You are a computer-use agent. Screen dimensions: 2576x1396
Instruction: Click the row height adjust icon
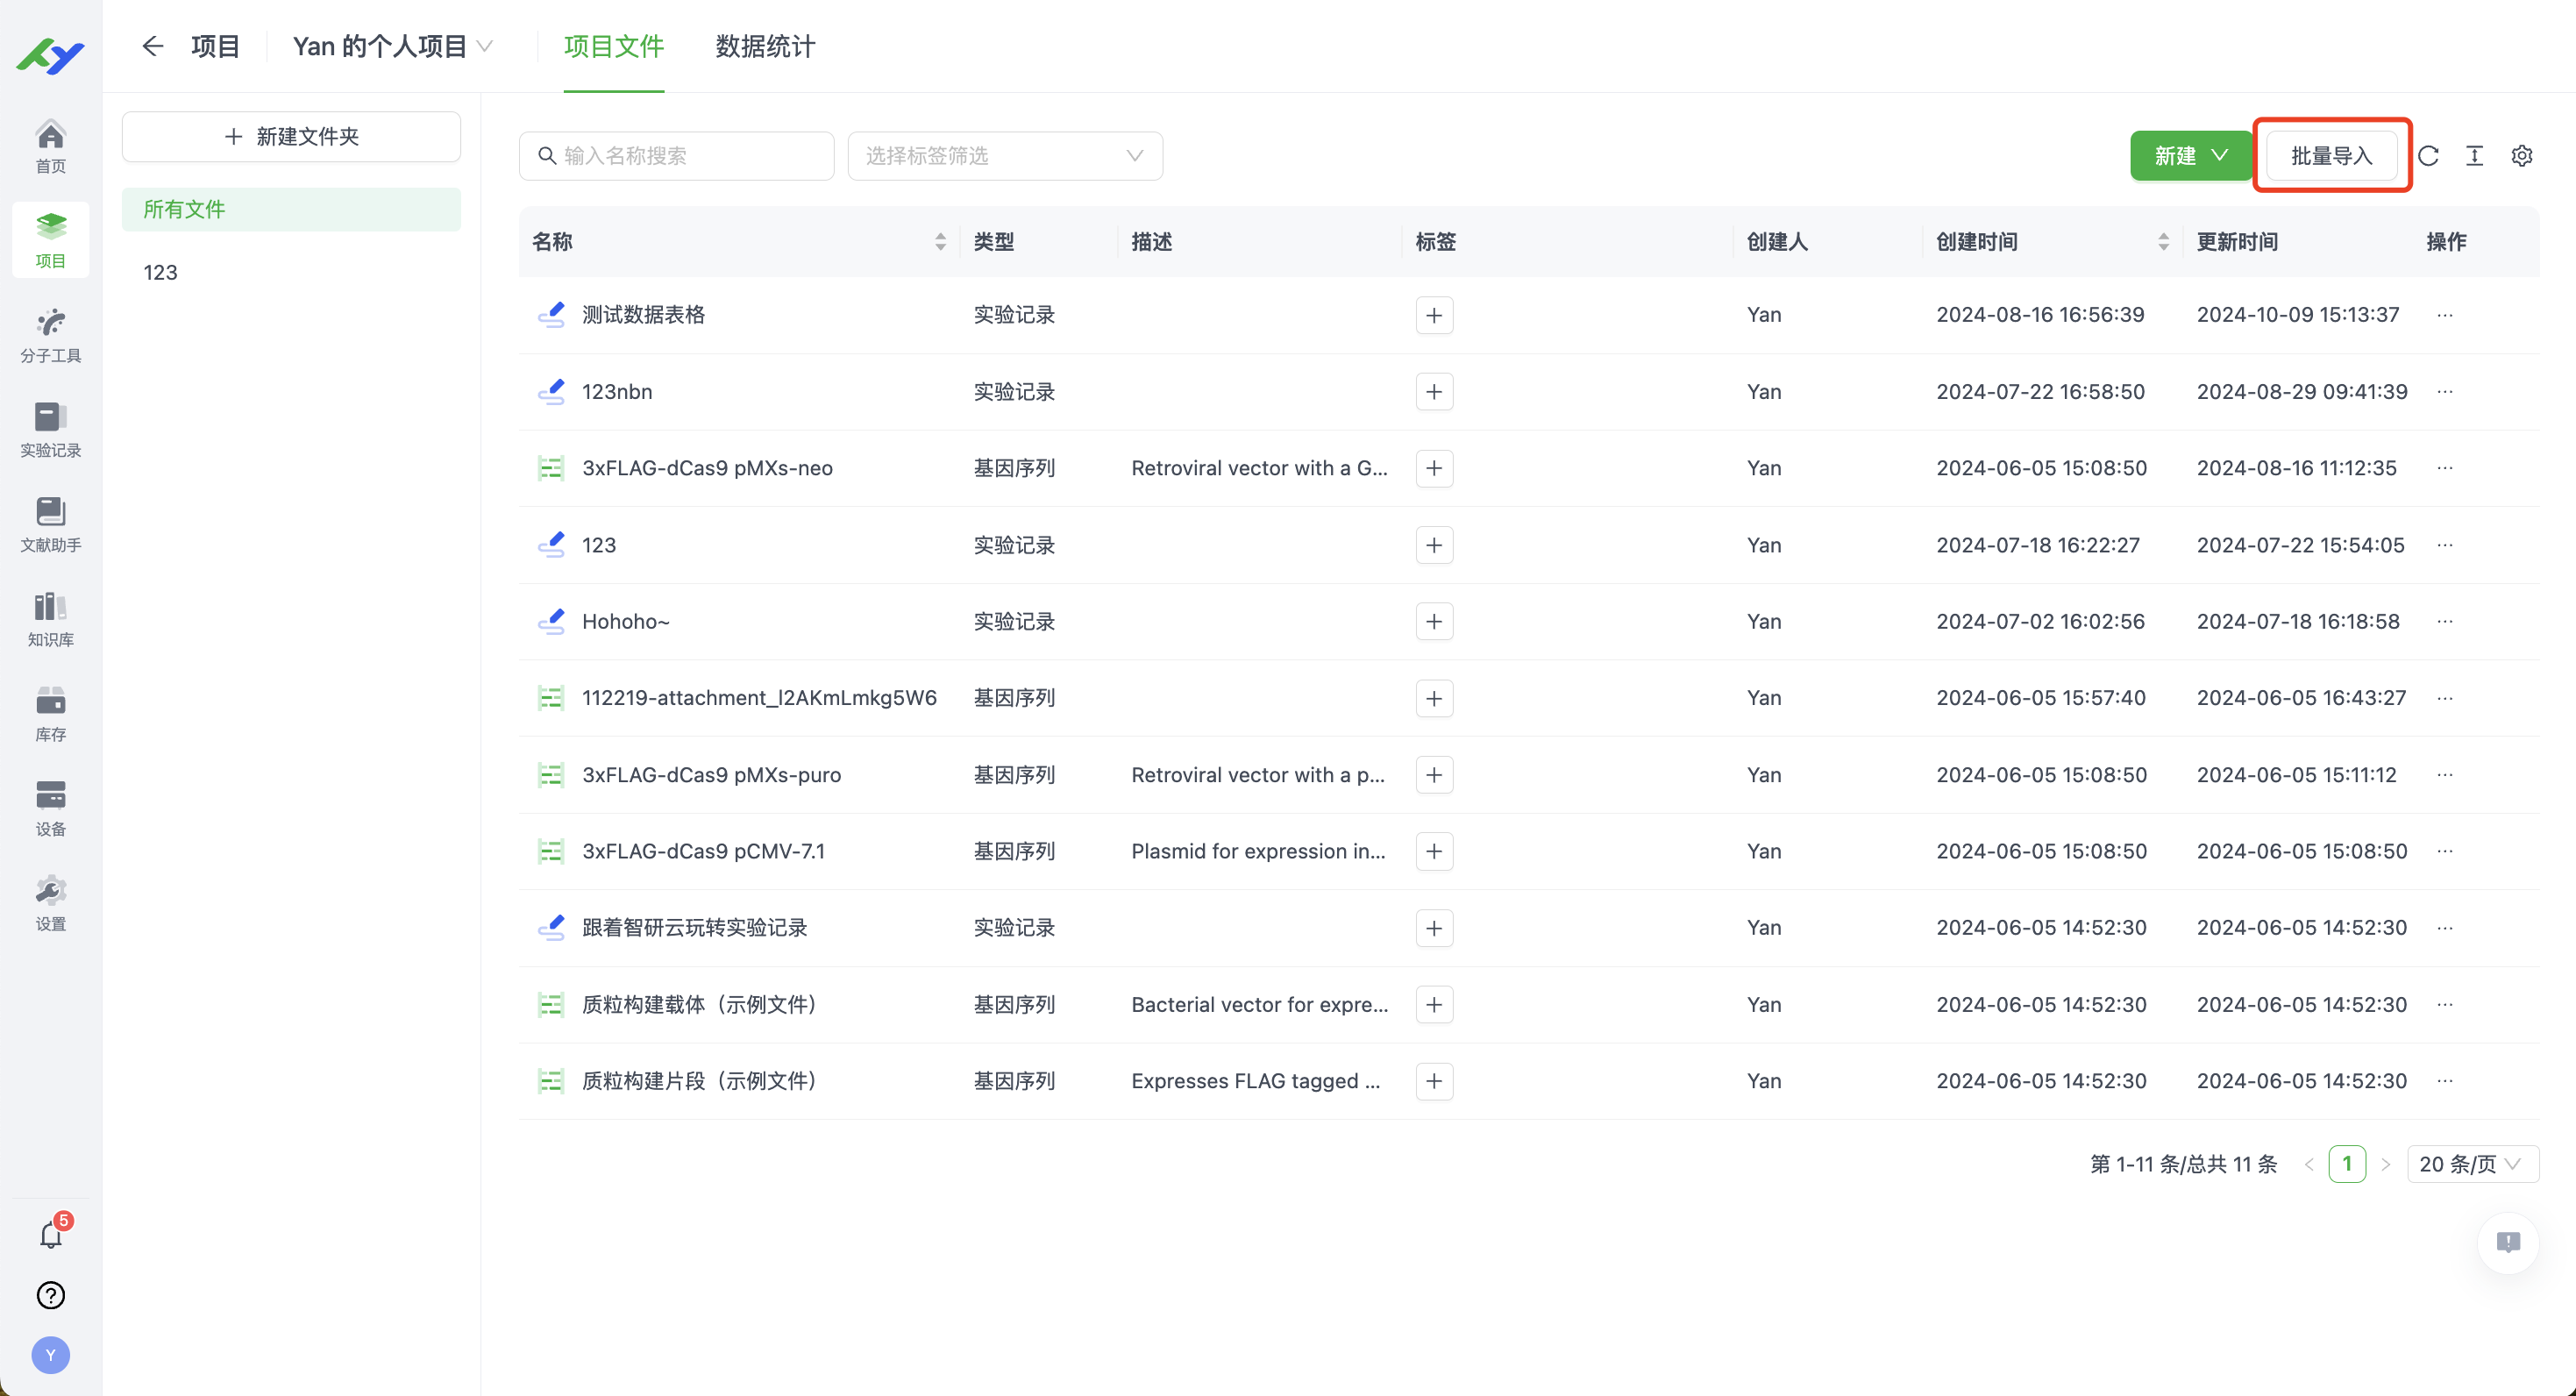2474,156
